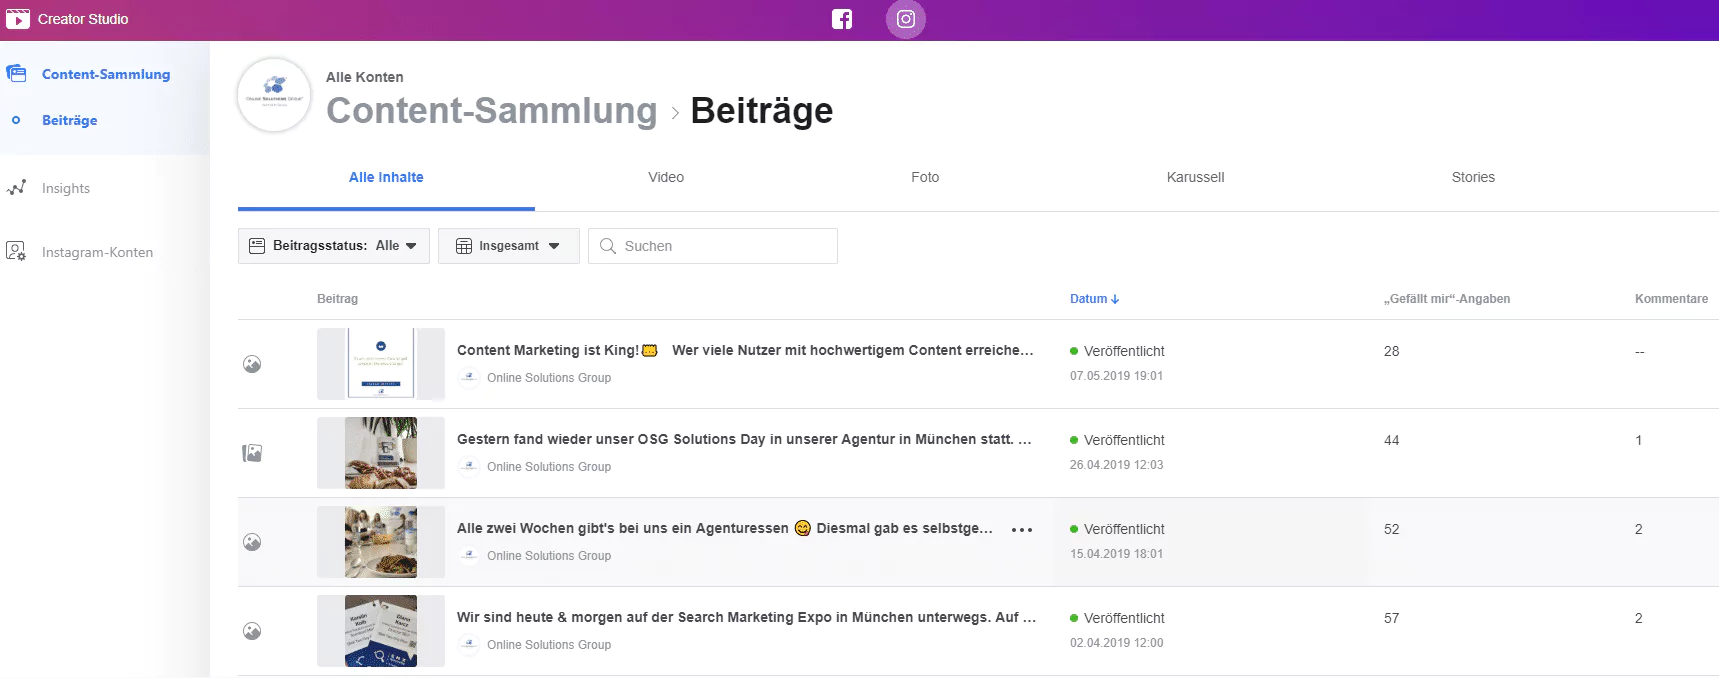Click the Content-Sammlung breadcrumb heading

coord(492,110)
